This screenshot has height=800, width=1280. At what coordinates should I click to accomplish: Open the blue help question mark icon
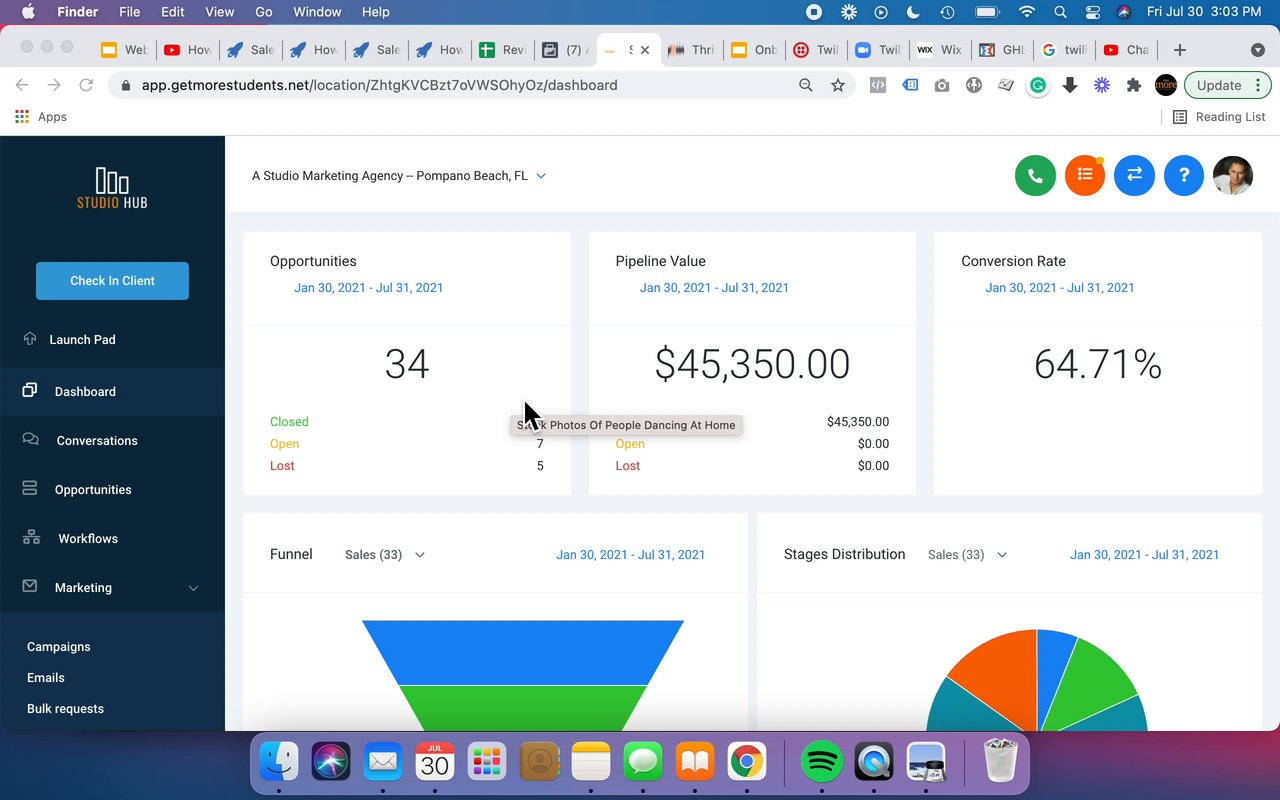(1184, 175)
